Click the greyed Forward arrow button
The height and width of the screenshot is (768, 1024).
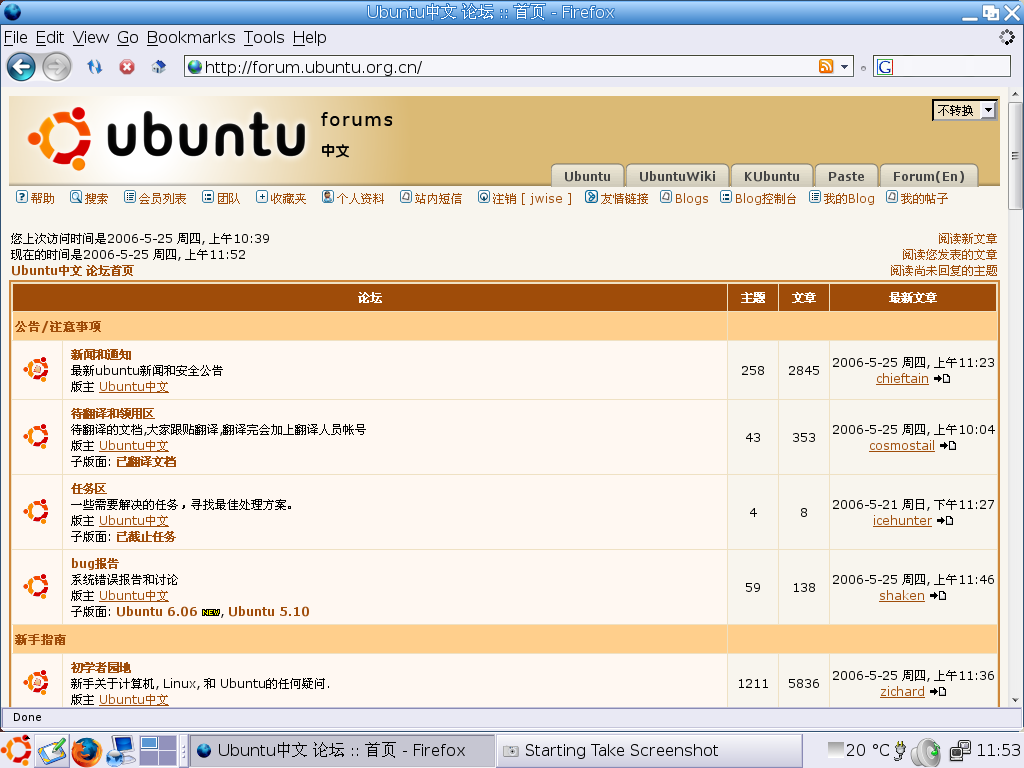[x=57, y=67]
